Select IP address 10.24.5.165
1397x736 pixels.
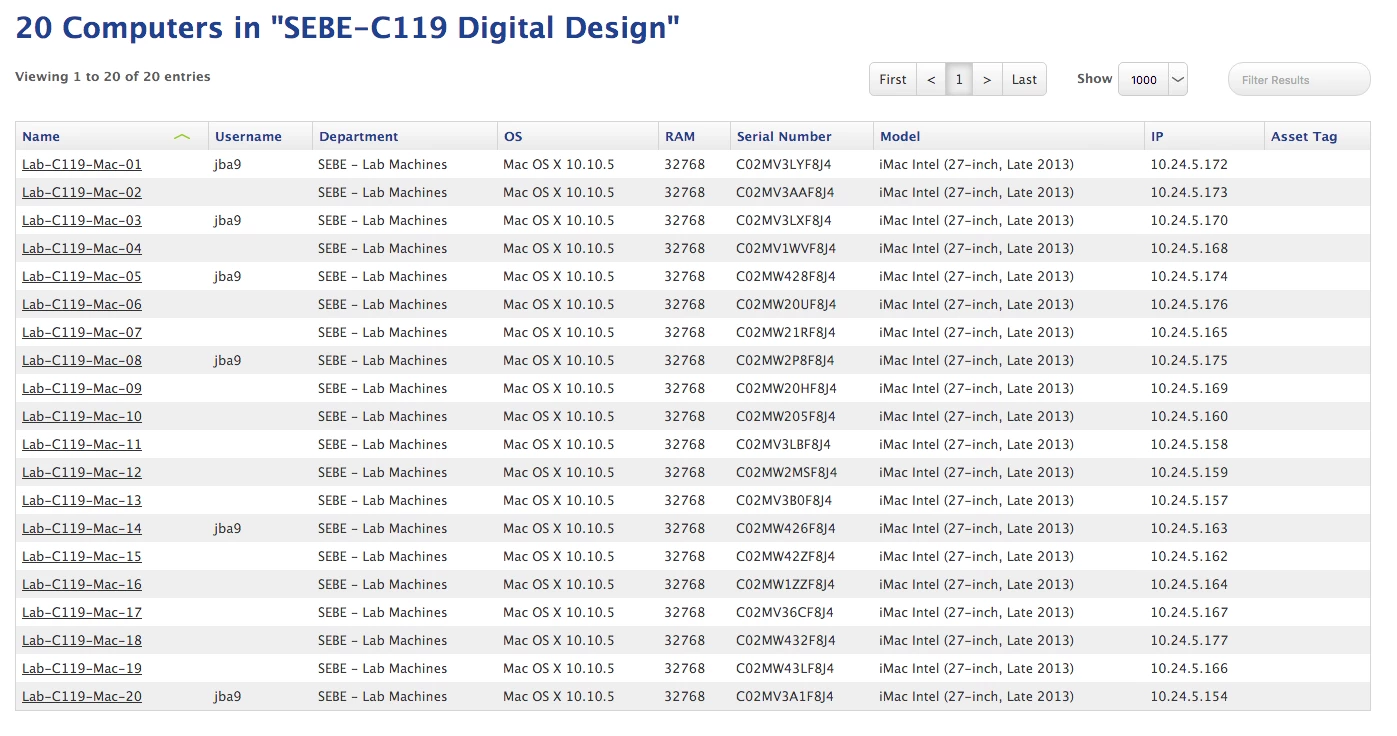(1189, 333)
